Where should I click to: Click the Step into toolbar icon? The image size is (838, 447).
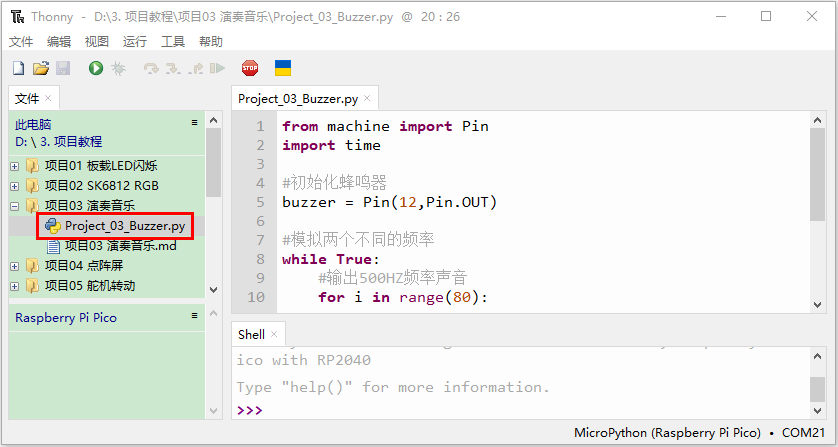[173, 68]
